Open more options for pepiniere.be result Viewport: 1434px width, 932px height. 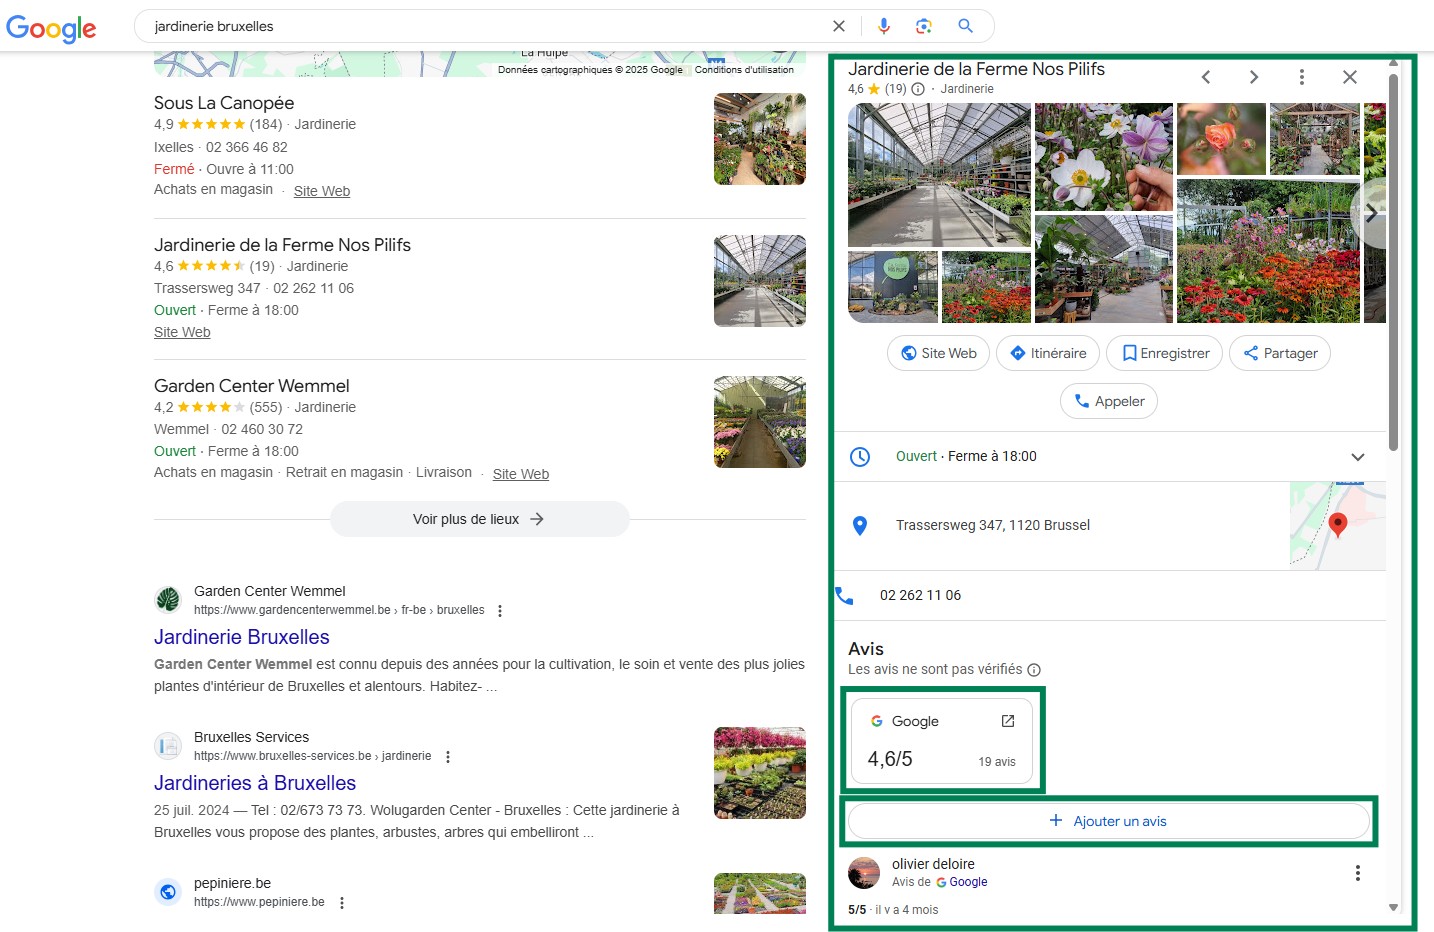click(x=342, y=903)
